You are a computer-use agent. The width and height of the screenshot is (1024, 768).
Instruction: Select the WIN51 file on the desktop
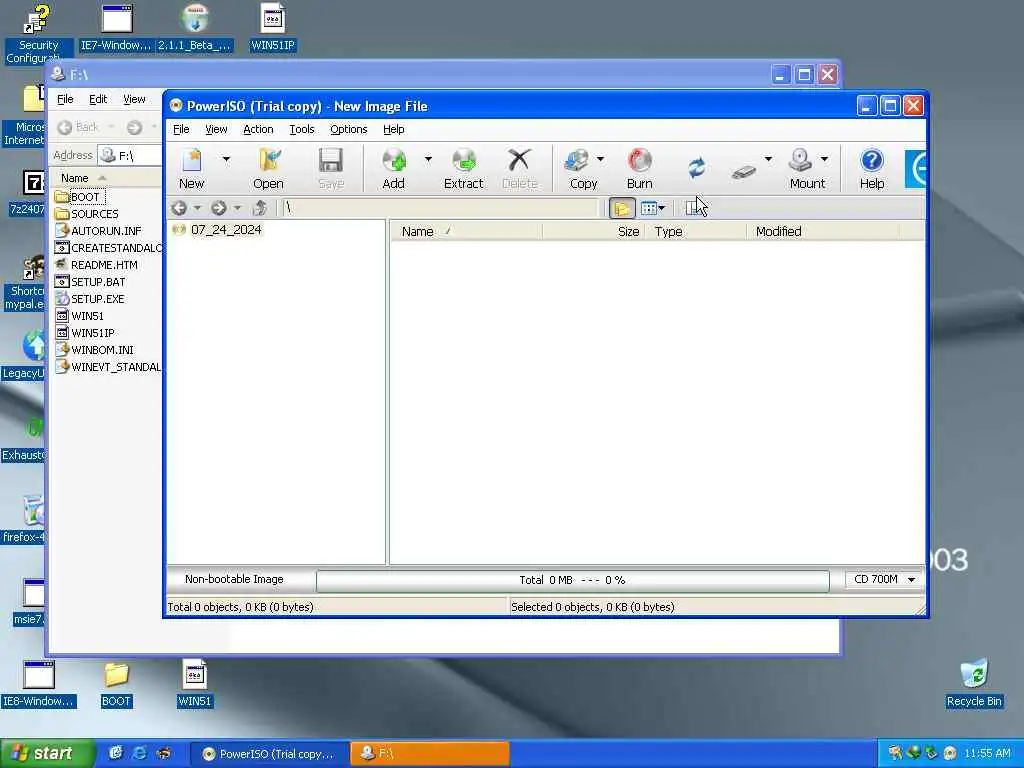click(195, 684)
